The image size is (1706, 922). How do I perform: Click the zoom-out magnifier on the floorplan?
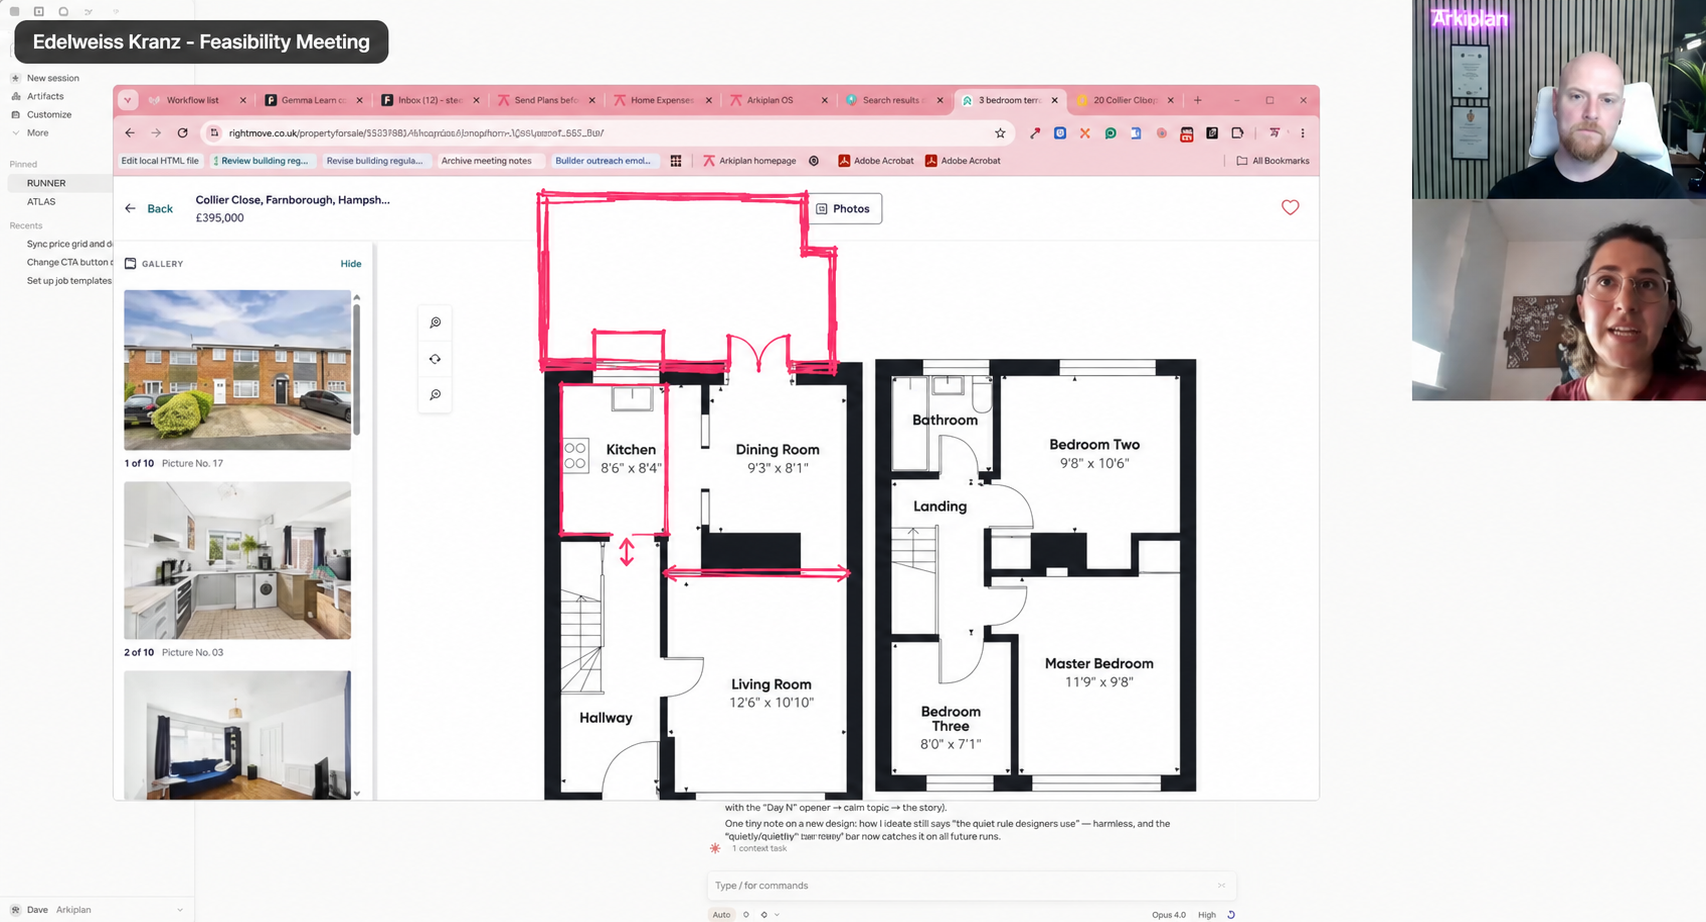pos(435,395)
